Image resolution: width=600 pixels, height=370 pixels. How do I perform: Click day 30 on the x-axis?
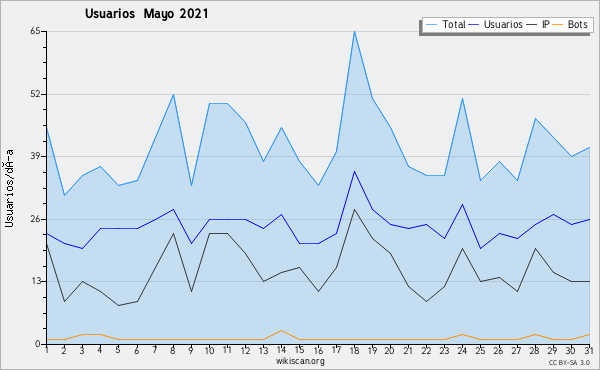coord(571,350)
